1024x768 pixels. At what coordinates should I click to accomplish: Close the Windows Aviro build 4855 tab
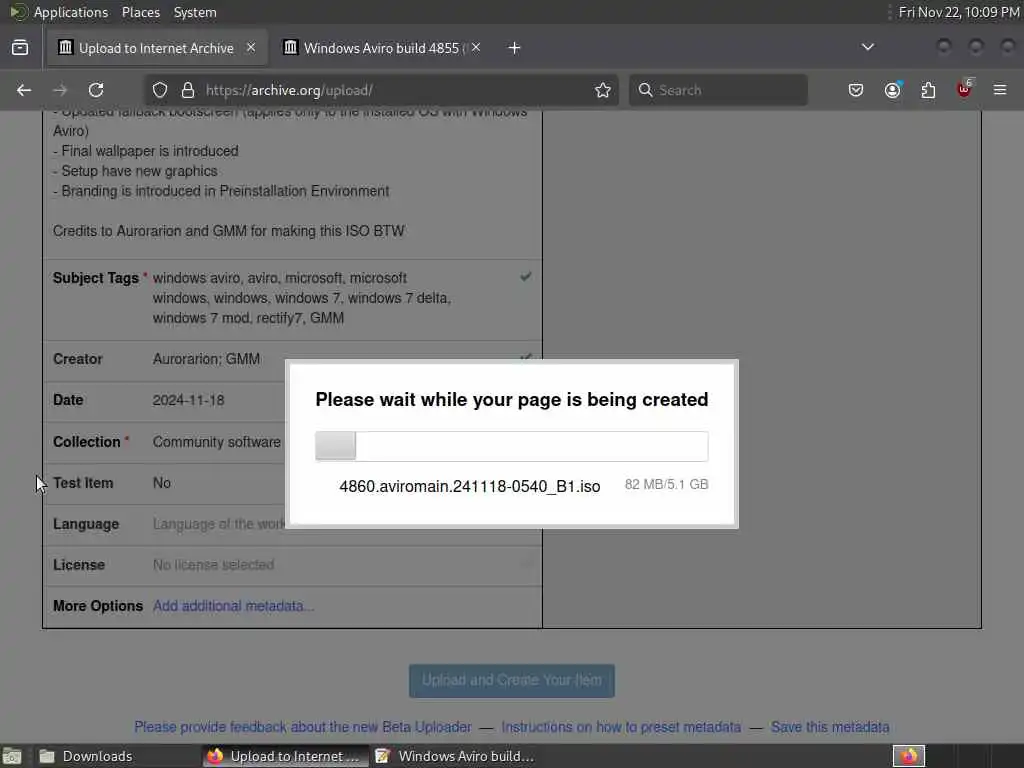(476, 48)
